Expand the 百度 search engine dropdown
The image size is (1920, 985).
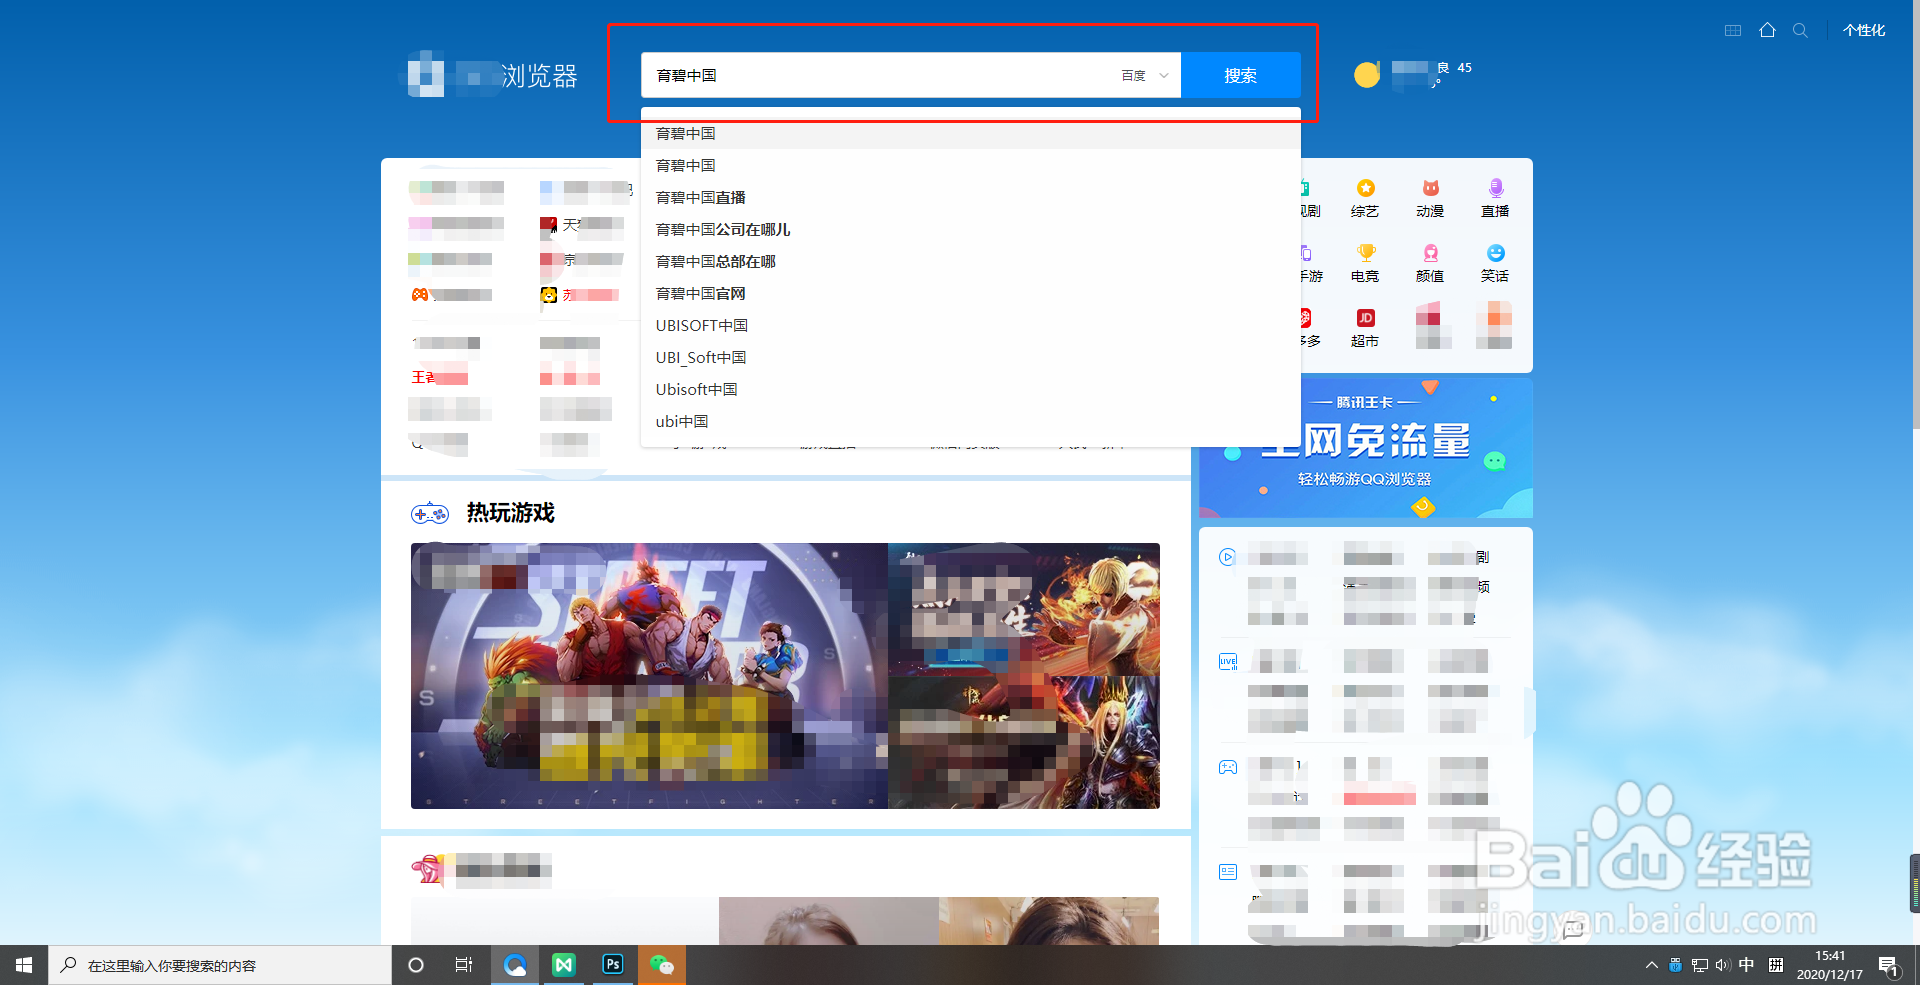(x=1145, y=76)
